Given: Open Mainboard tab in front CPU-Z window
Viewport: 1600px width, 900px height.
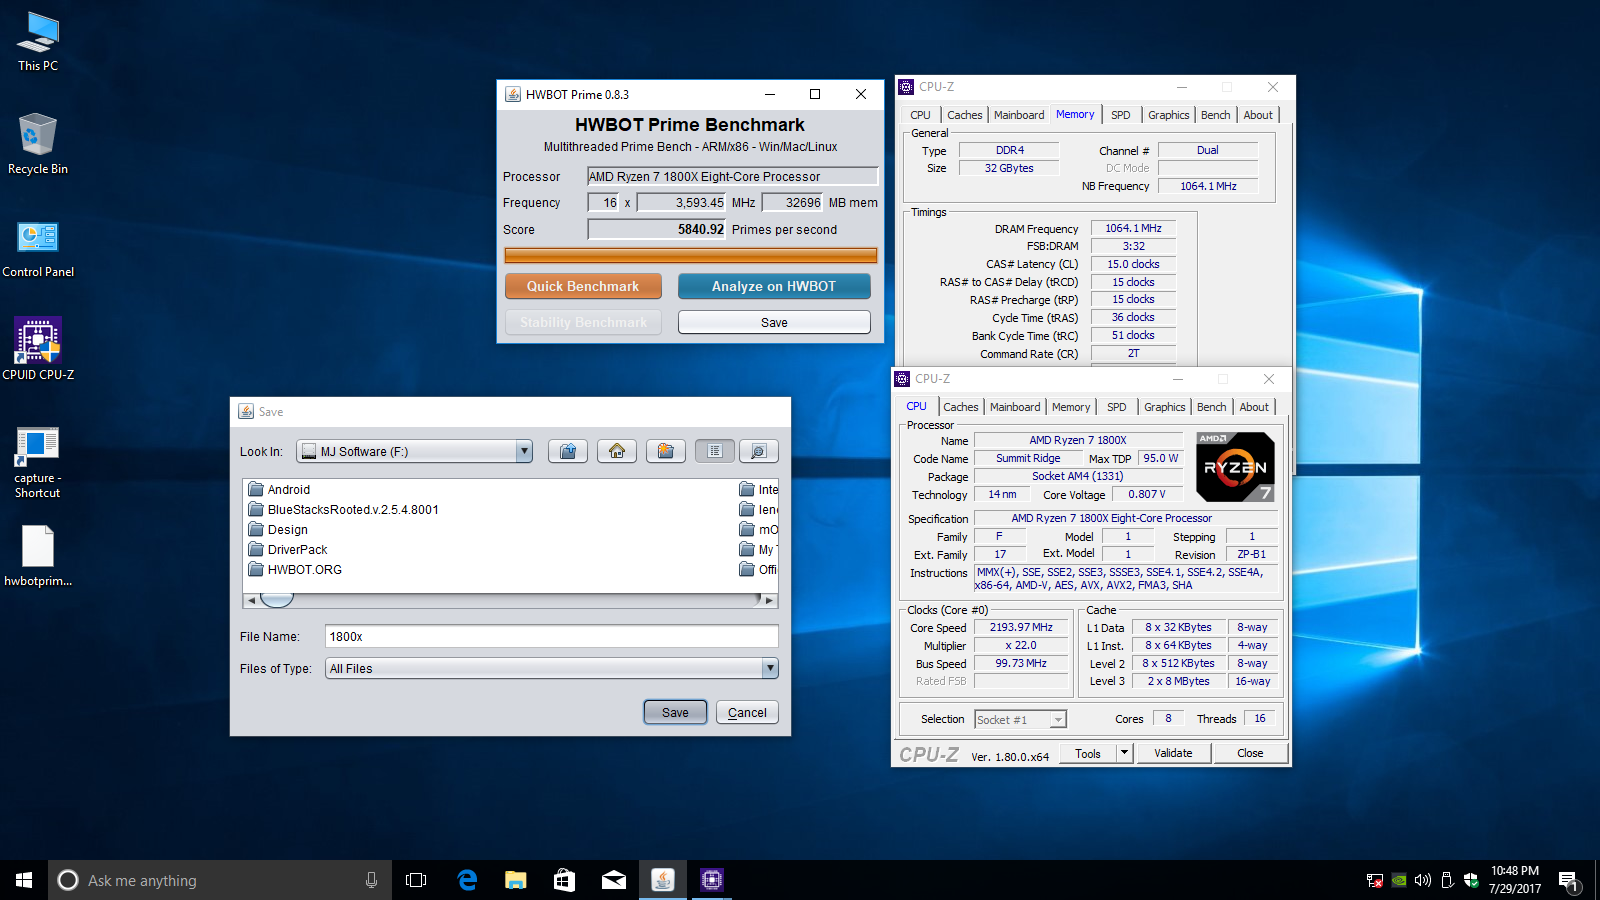Looking at the screenshot, I should (1015, 407).
